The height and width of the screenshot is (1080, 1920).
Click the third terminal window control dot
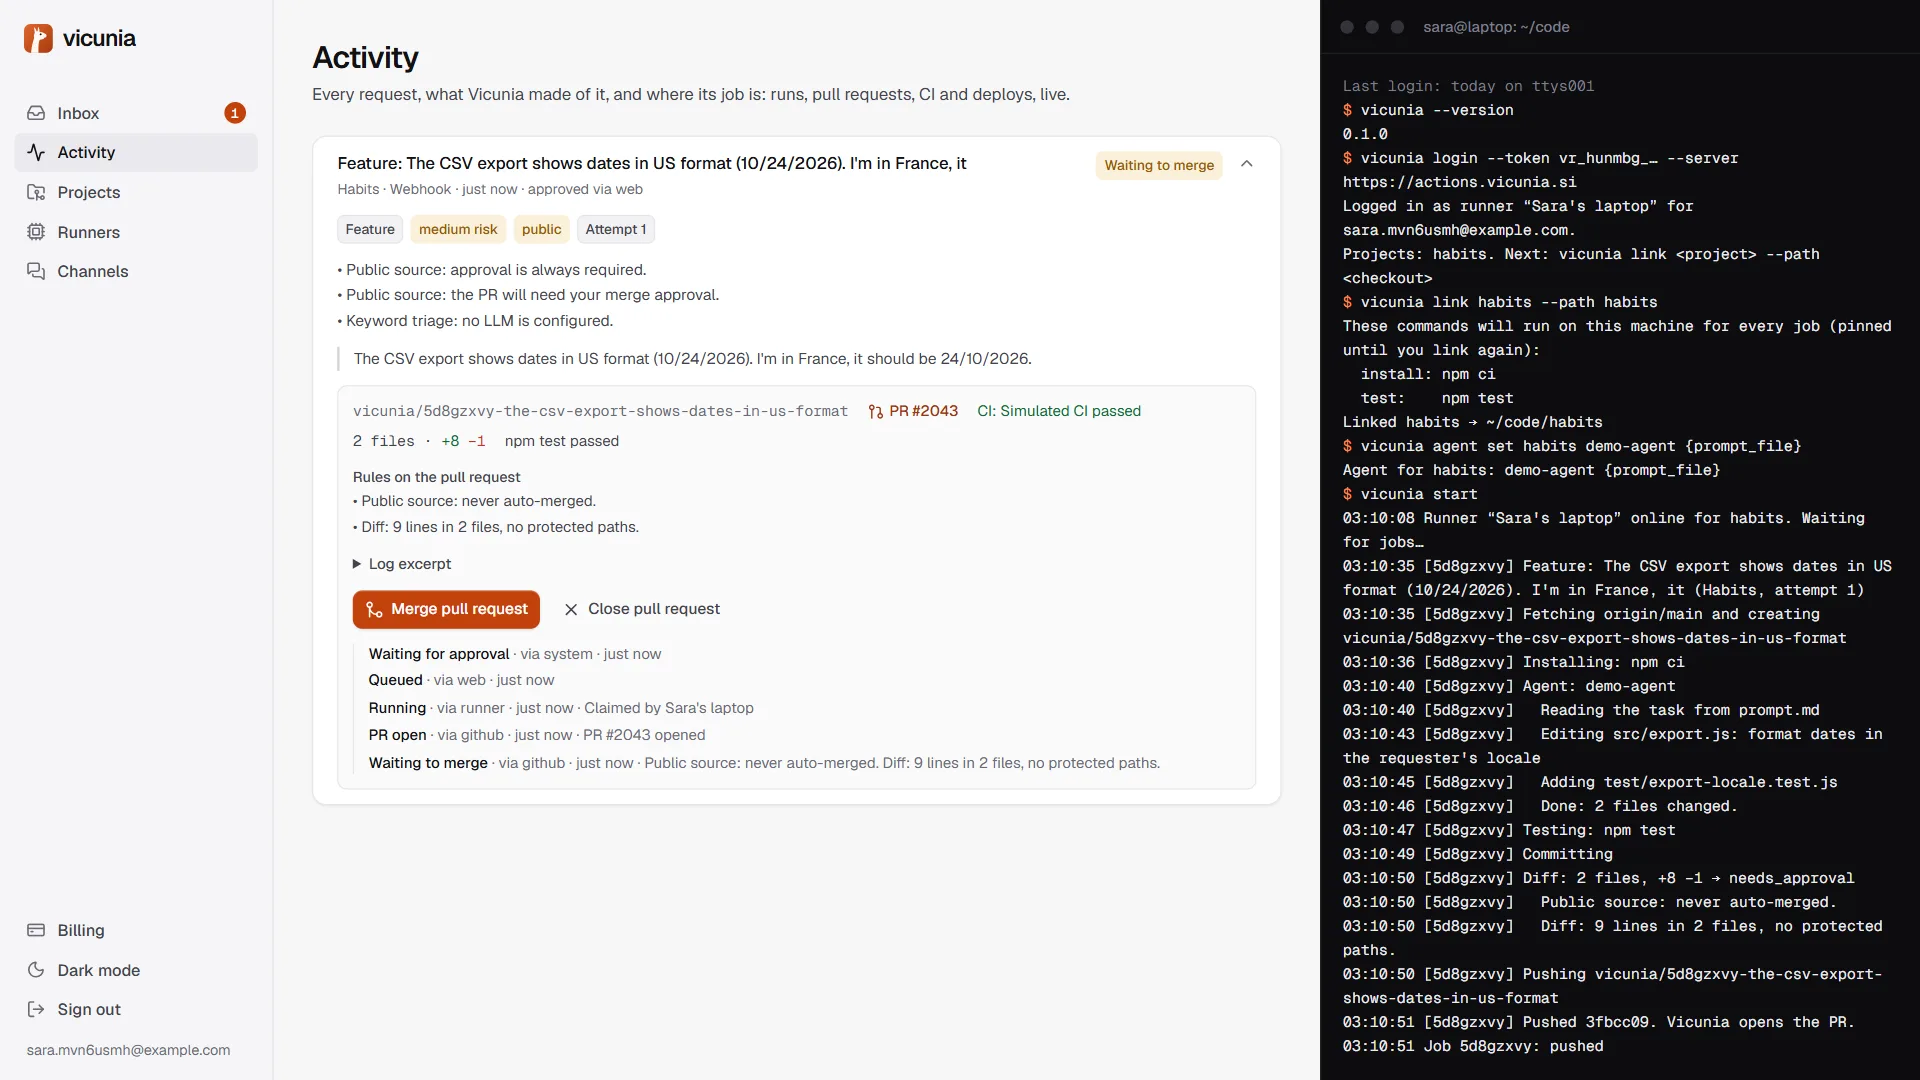1398,27
